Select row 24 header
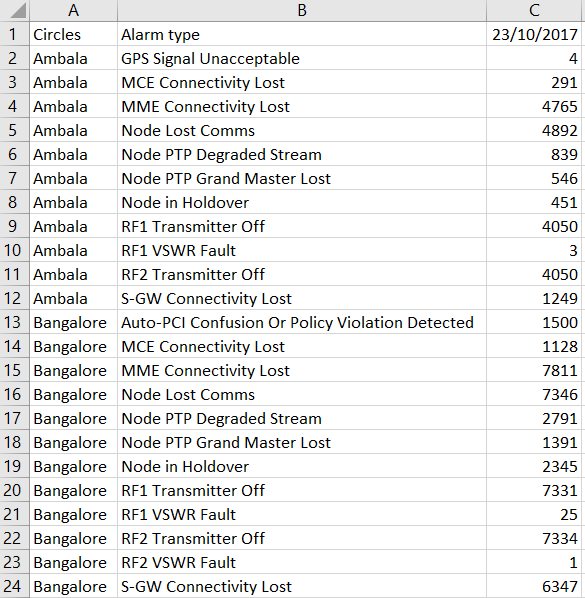The width and height of the screenshot is (585, 598). point(14,586)
